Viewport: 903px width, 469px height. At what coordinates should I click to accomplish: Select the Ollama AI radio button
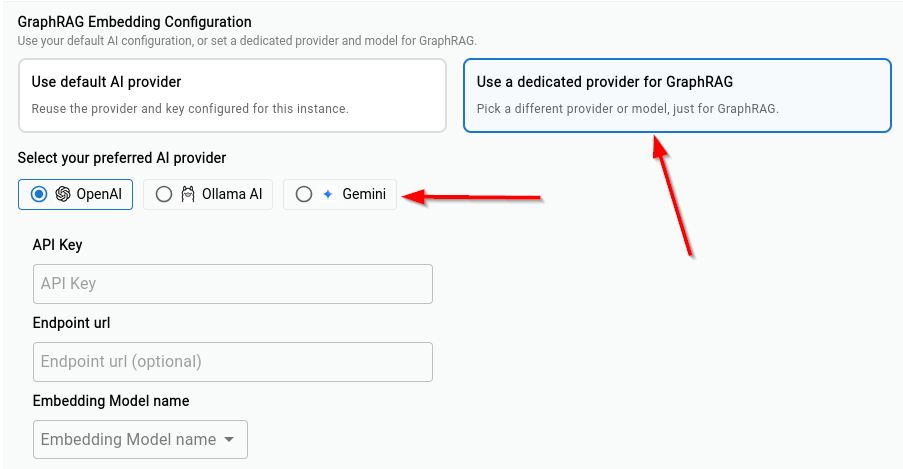[x=164, y=194]
